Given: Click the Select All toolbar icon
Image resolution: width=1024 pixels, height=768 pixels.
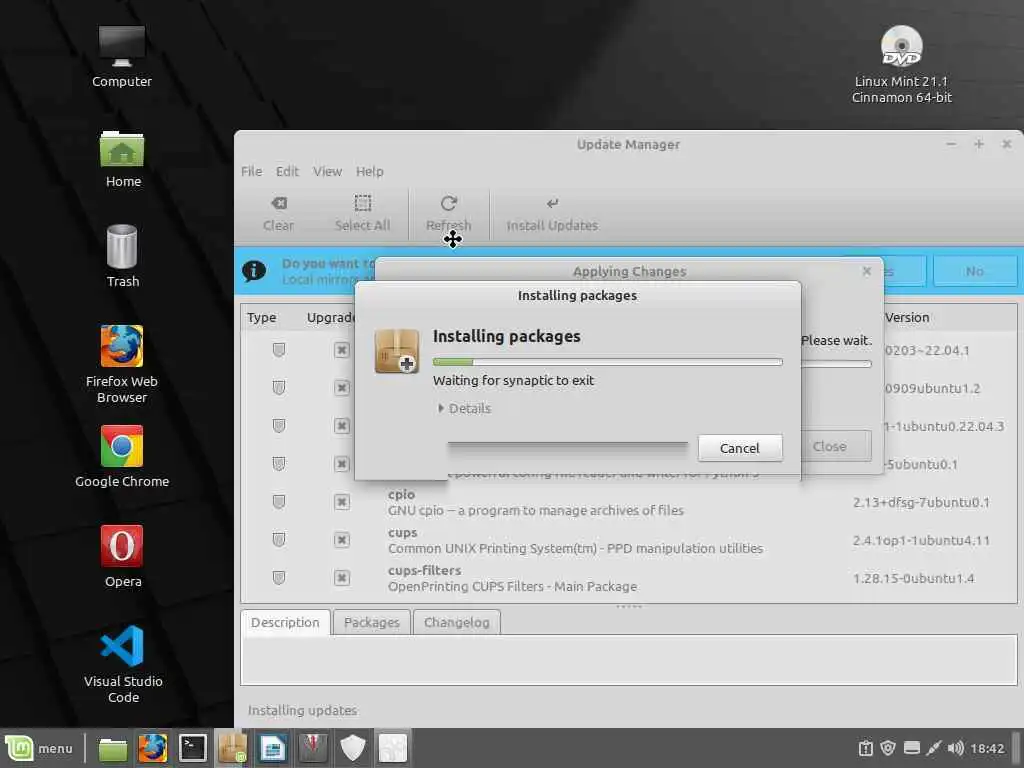Looking at the screenshot, I should (362, 204).
